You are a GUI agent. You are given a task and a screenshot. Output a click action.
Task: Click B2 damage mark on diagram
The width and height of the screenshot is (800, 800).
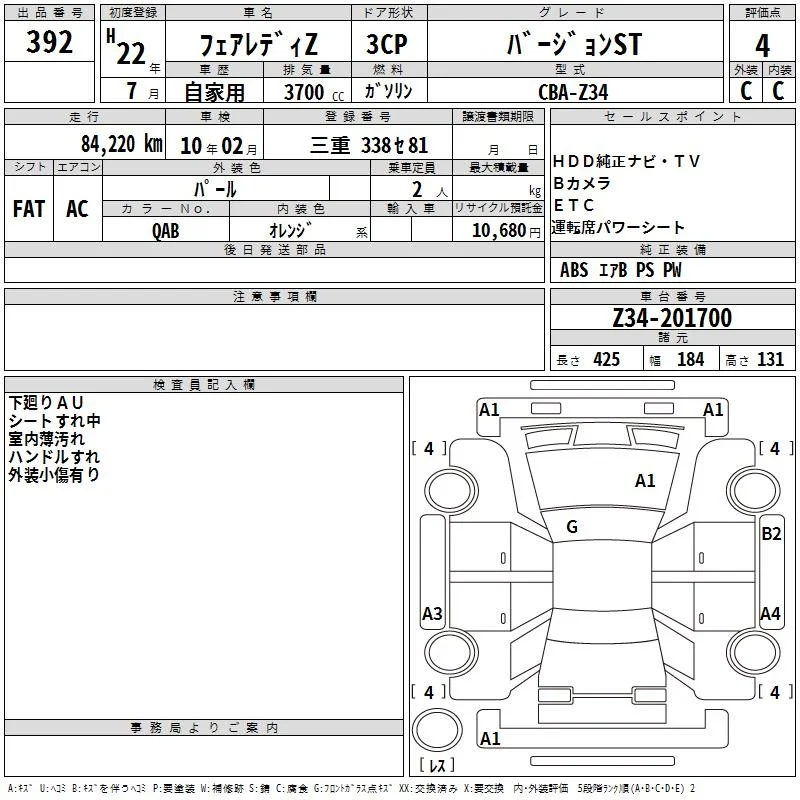(x=771, y=534)
